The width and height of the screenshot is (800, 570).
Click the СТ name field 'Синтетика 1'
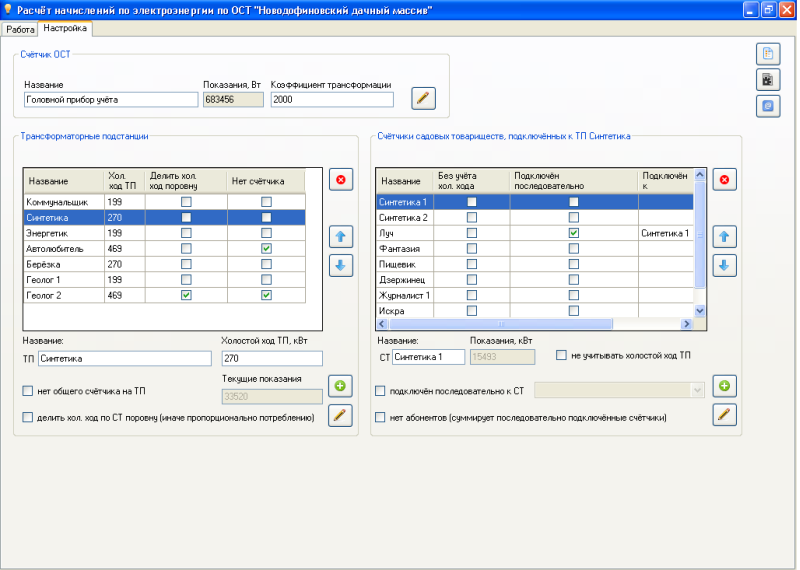point(429,357)
